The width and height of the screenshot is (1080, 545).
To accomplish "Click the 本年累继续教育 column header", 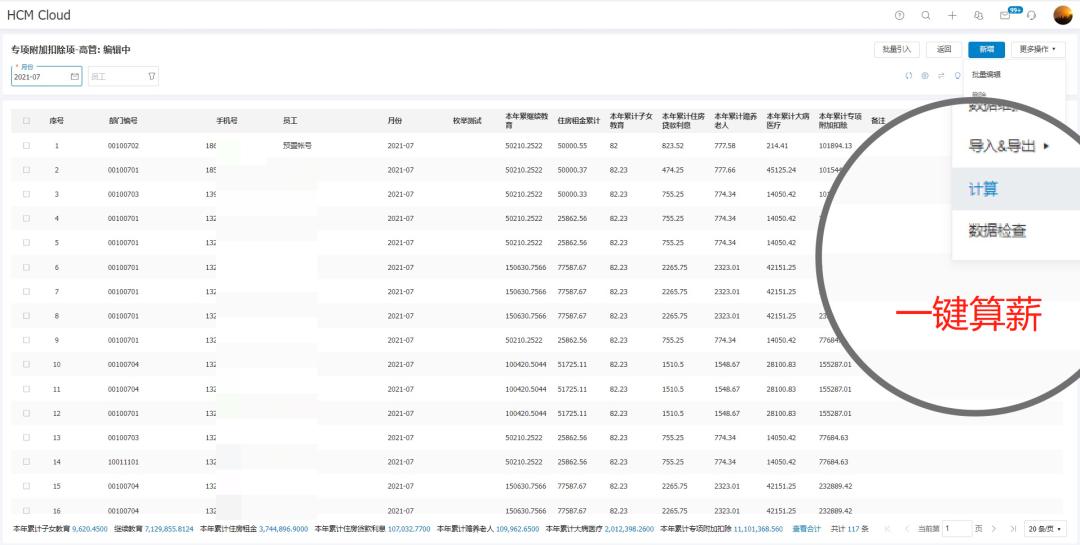I will click(x=527, y=121).
